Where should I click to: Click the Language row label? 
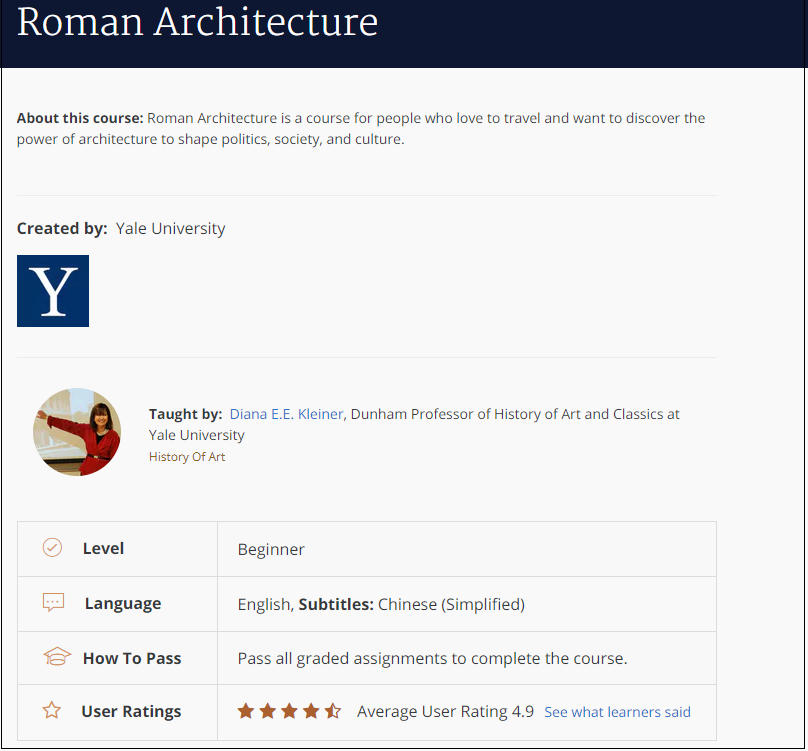(x=123, y=604)
